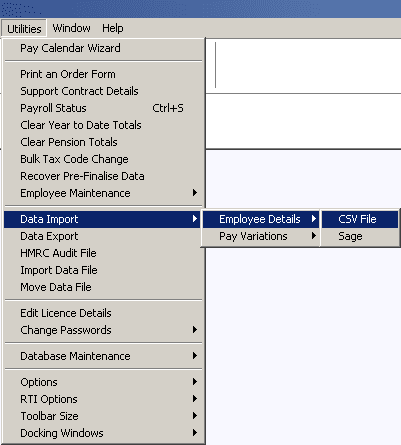The width and height of the screenshot is (401, 445).
Task: Expand the RTI Options submenu
Action: click(103, 399)
